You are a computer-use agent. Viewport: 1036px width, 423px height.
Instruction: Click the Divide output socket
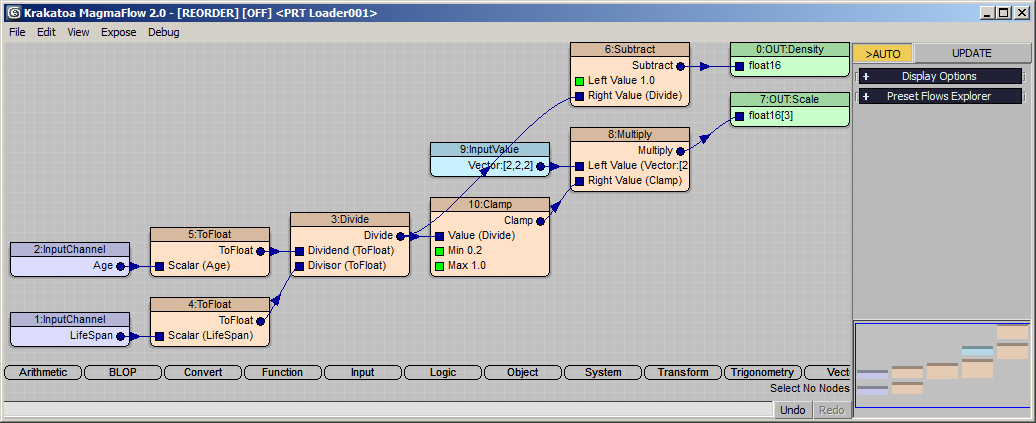pos(400,236)
